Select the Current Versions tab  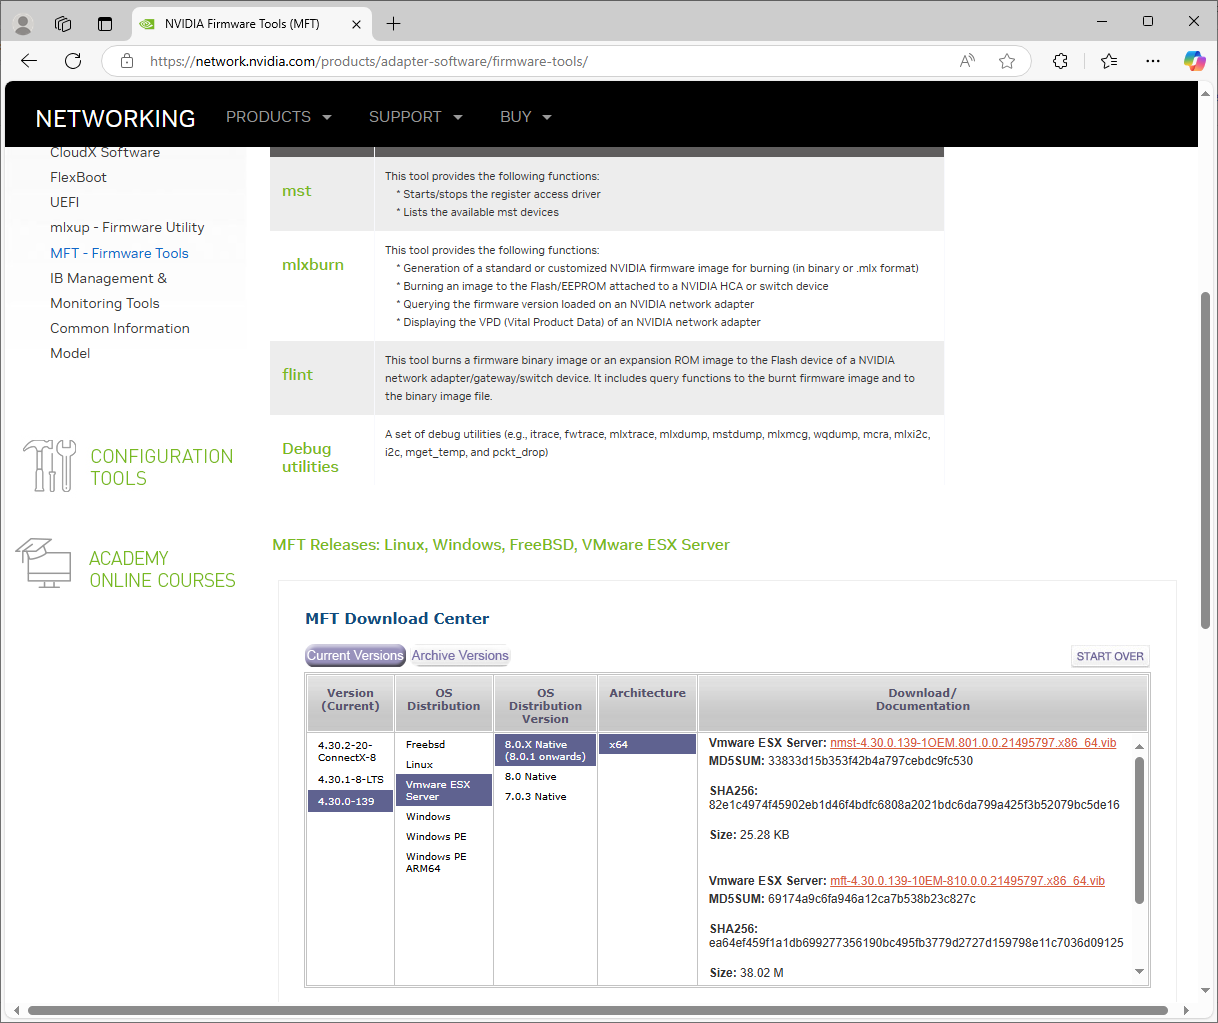click(x=355, y=656)
